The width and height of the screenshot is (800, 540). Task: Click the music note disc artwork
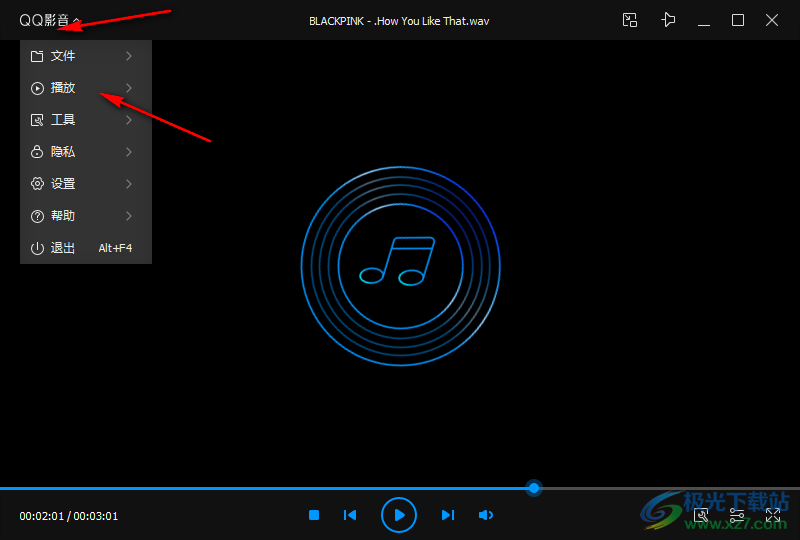(x=401, y=266)
